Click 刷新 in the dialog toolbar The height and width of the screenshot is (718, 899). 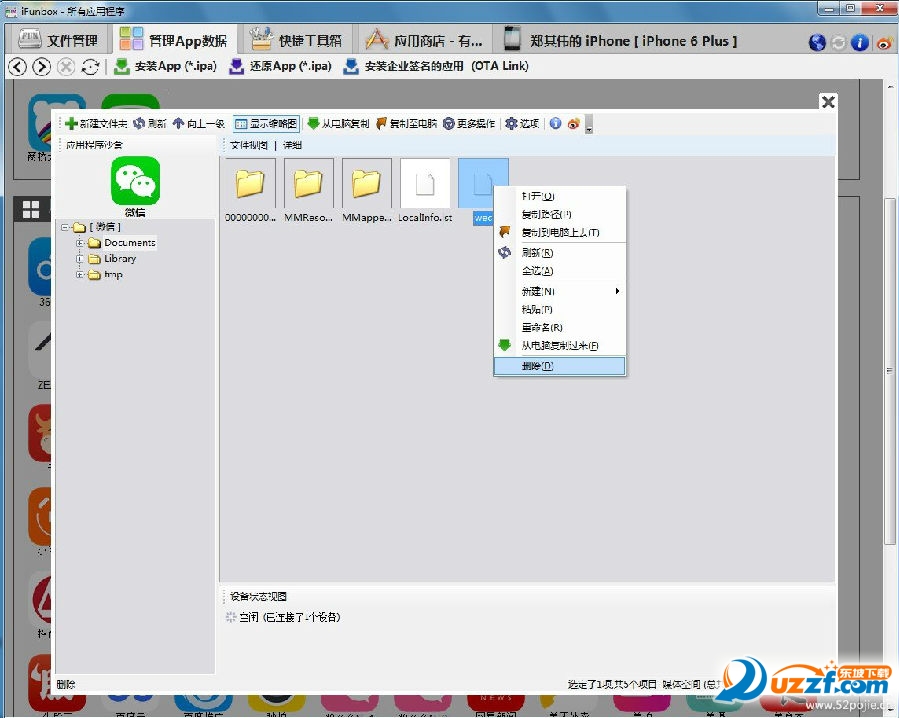tap(150, 123)
